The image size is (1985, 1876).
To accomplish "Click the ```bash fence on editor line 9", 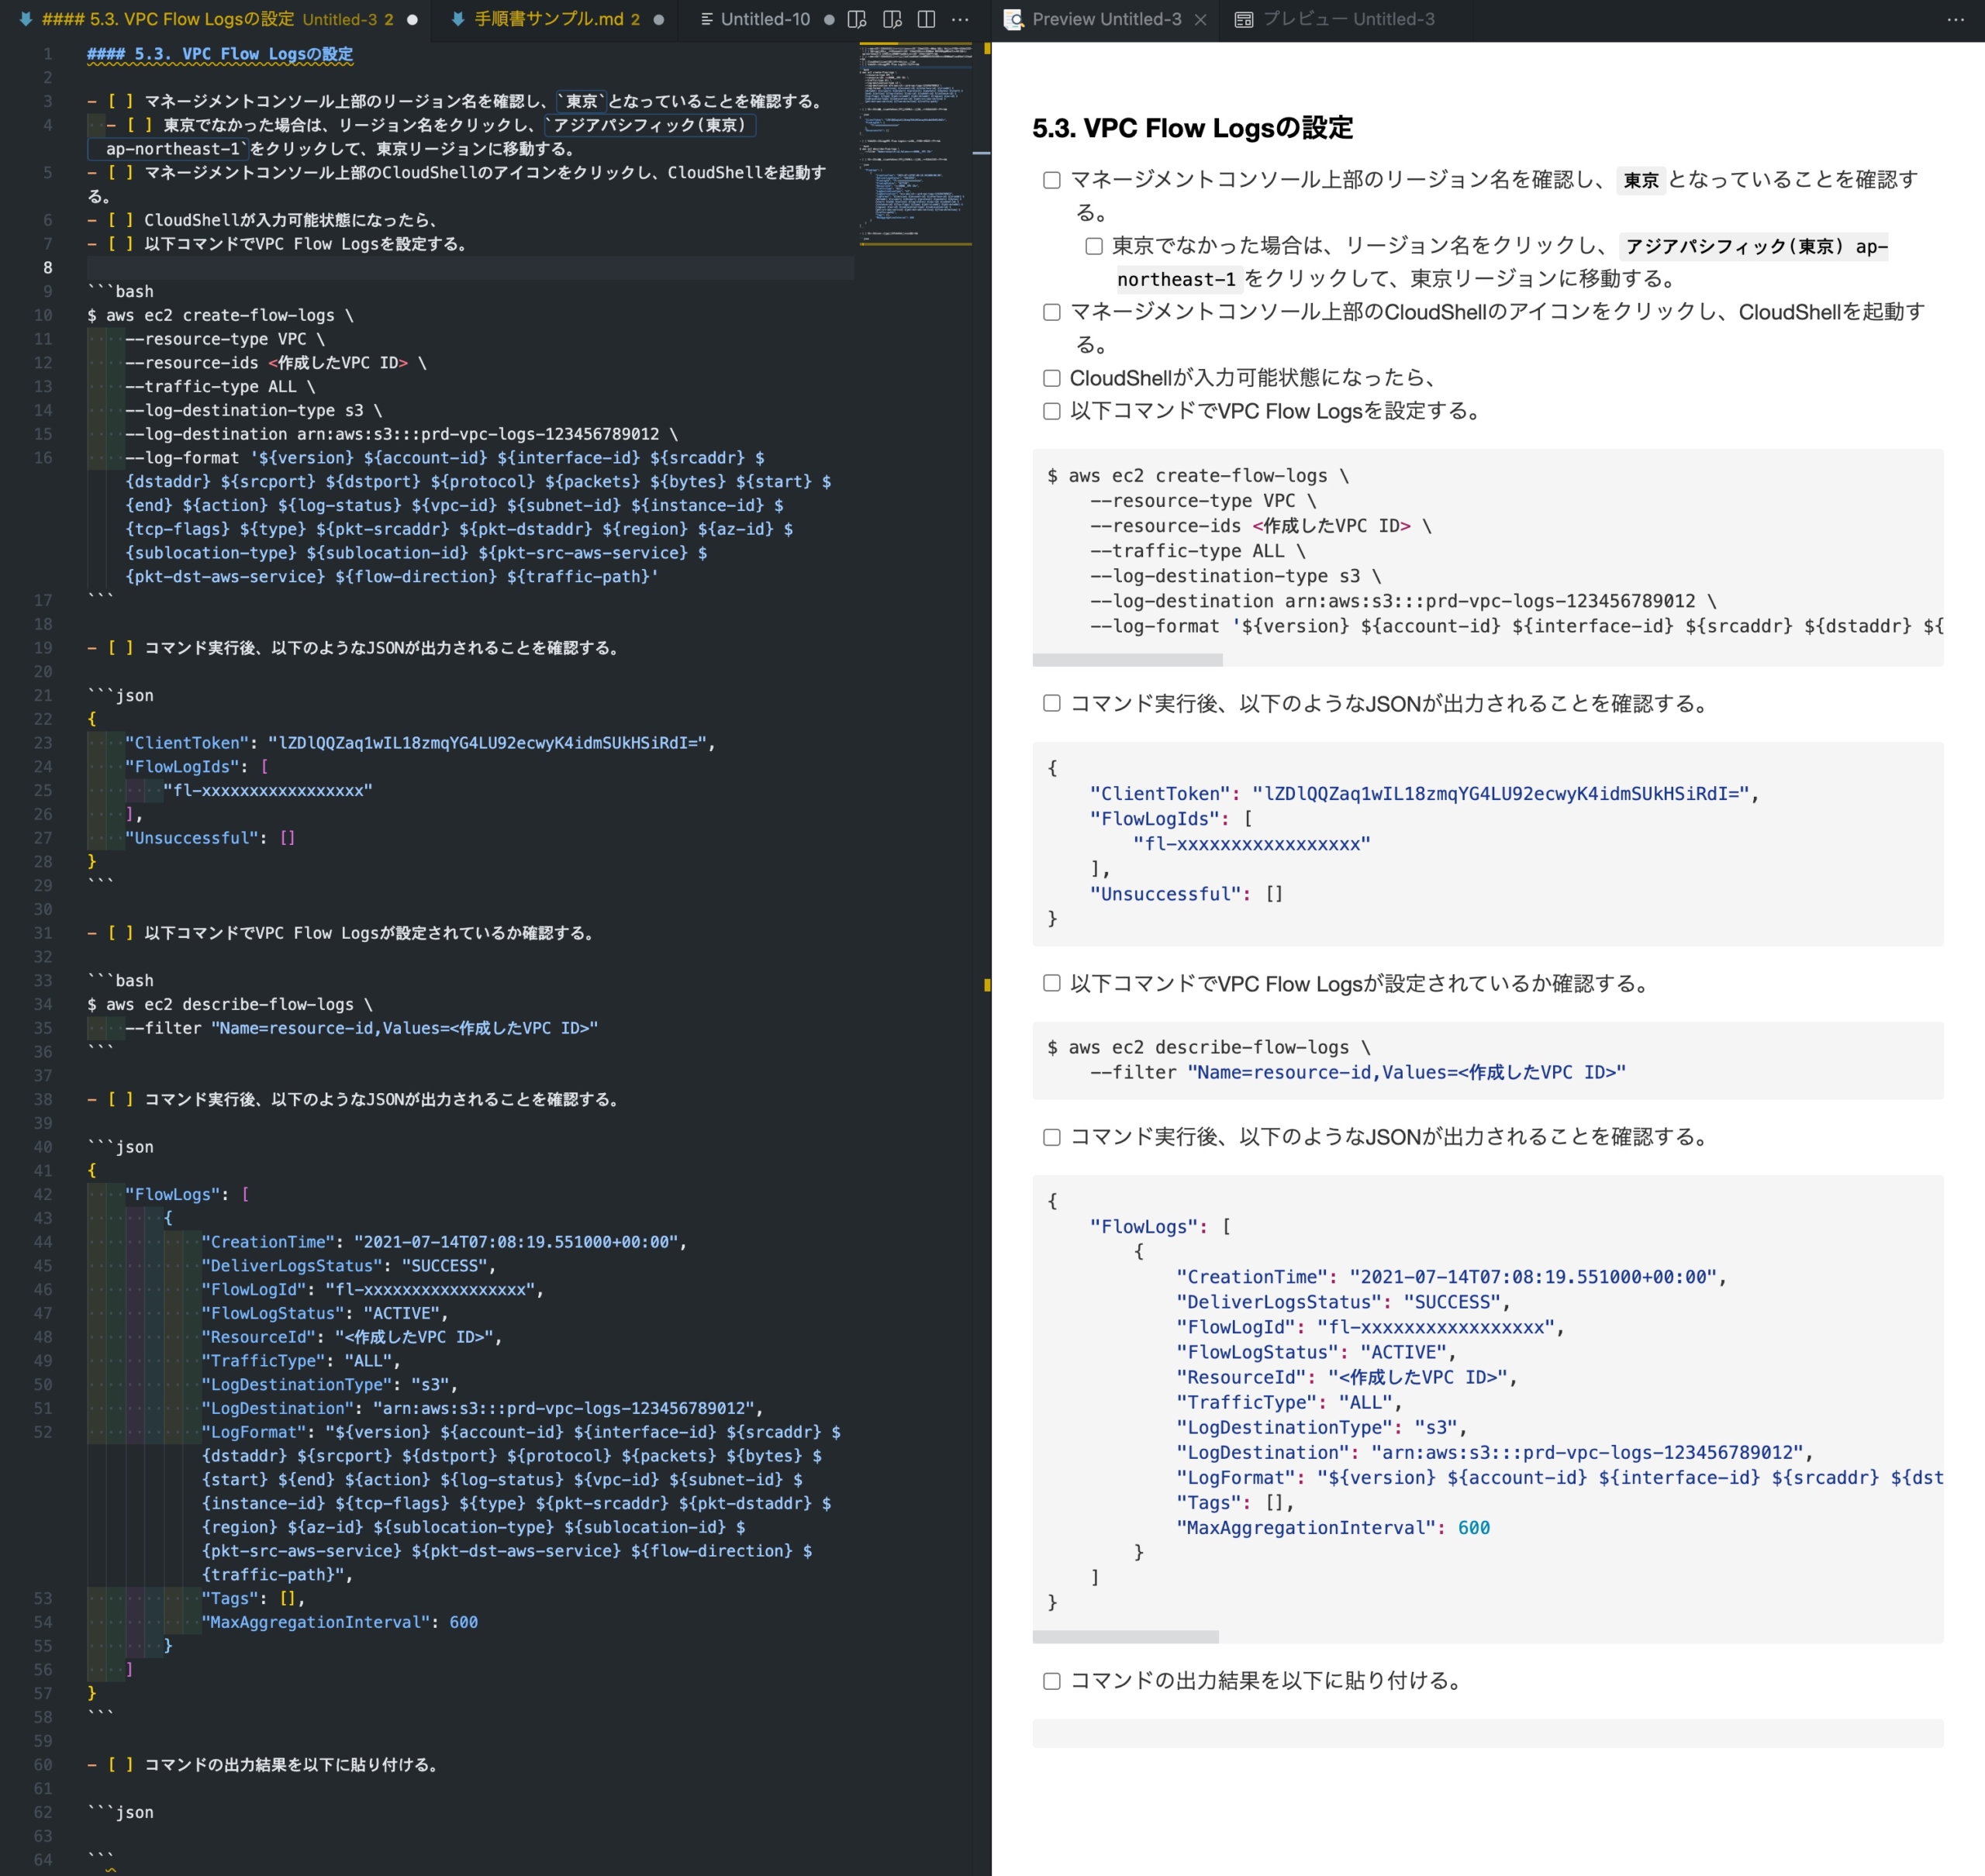I will [x=120, y=291].
